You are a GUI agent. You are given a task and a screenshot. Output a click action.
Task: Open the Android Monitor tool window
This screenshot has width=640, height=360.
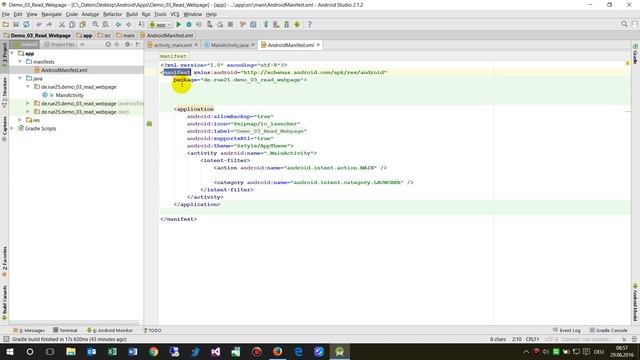click(x=109, y=330)
